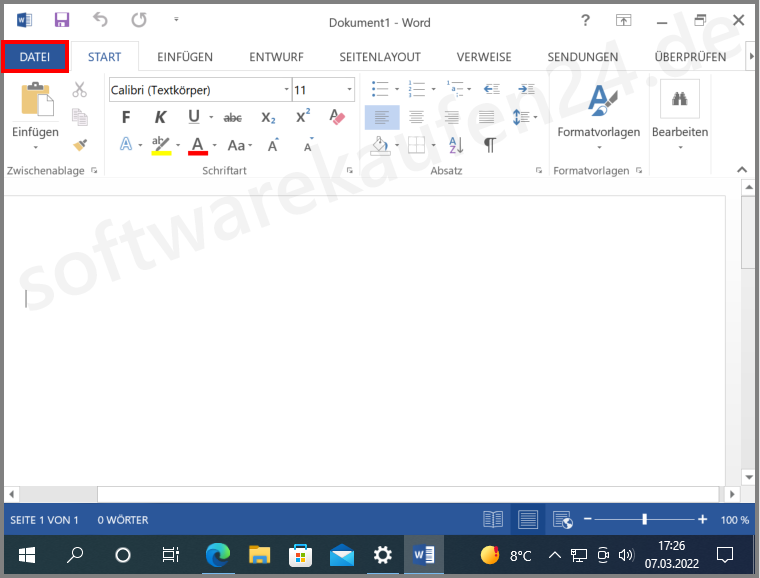Decrease paragraph indent
760x578 pixels.
click(491, 89)
